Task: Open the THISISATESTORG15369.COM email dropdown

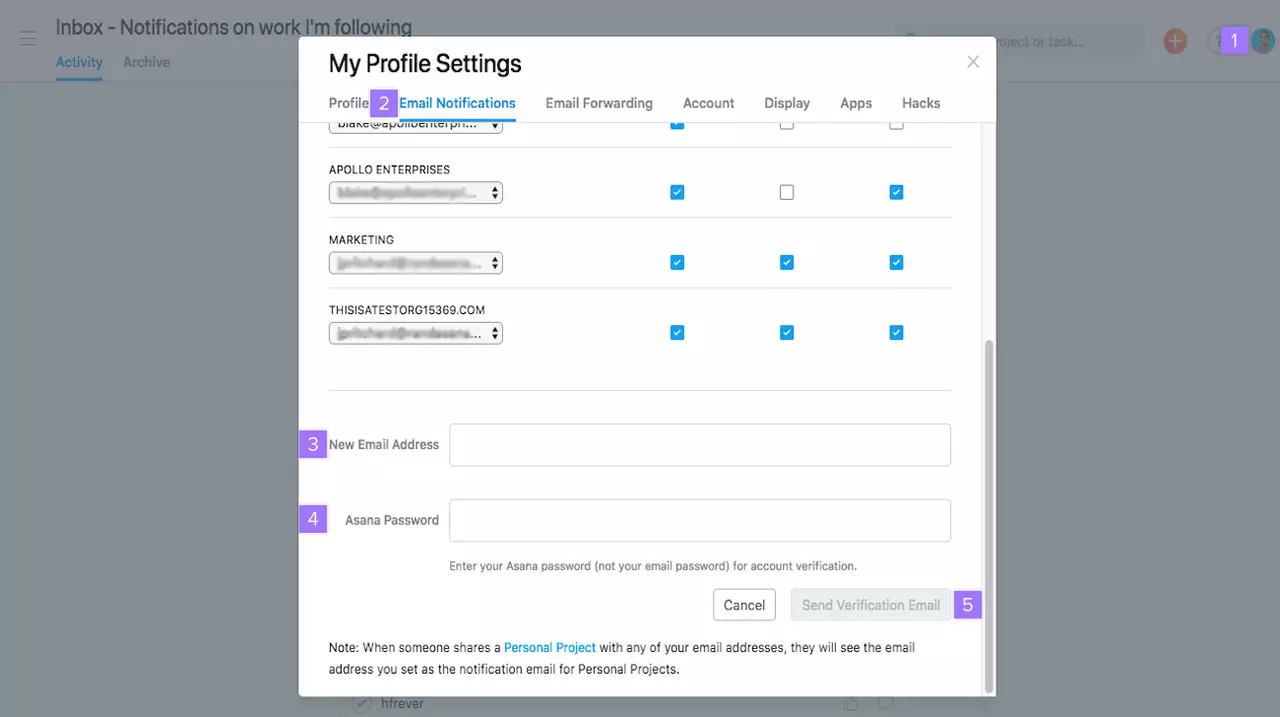Action: click(x=416, y=333)
